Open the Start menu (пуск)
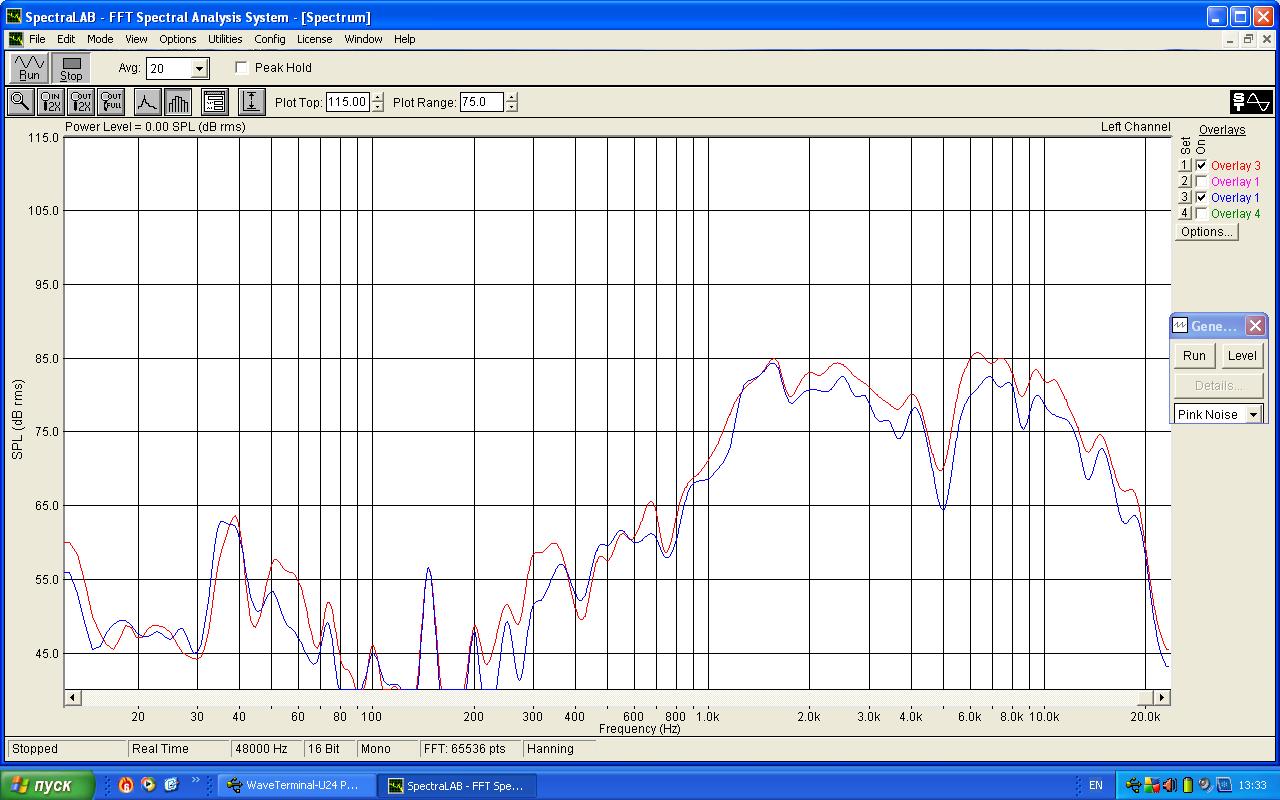Image resolution: width=1280 pixels, height=800 pixels. 48,785
